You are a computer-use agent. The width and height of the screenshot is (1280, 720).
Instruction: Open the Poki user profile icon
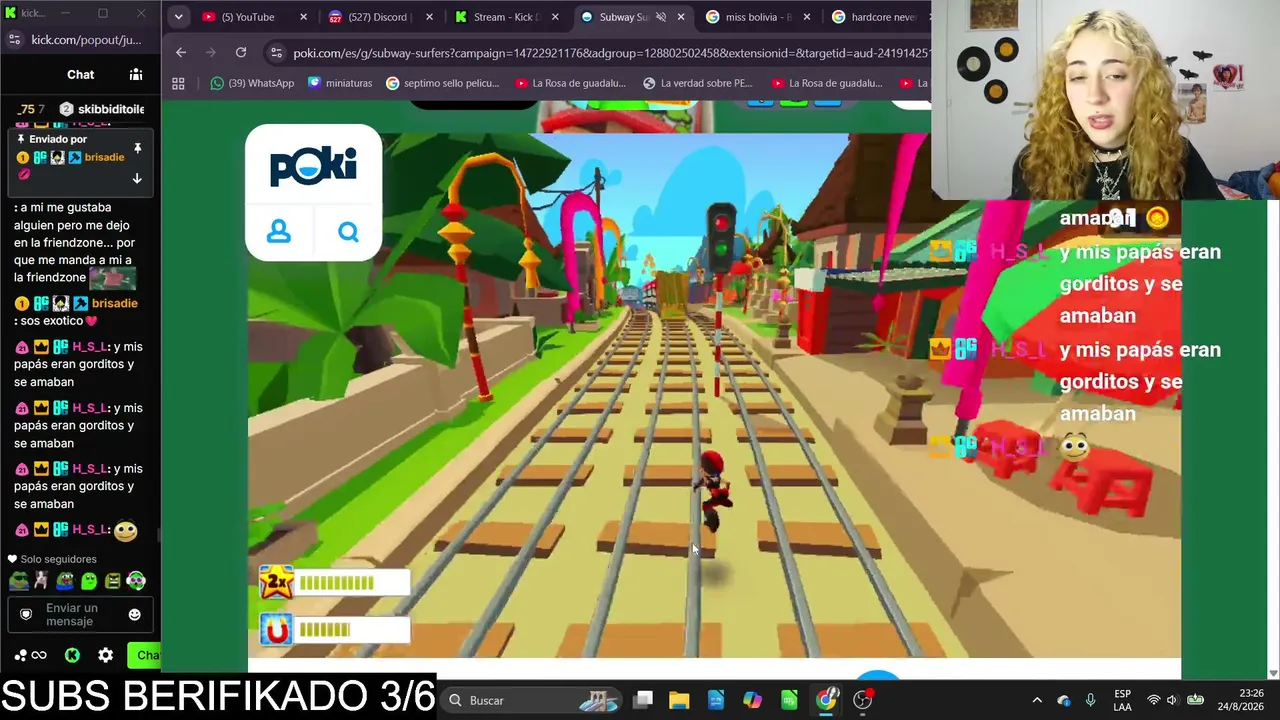pos(279,232)
